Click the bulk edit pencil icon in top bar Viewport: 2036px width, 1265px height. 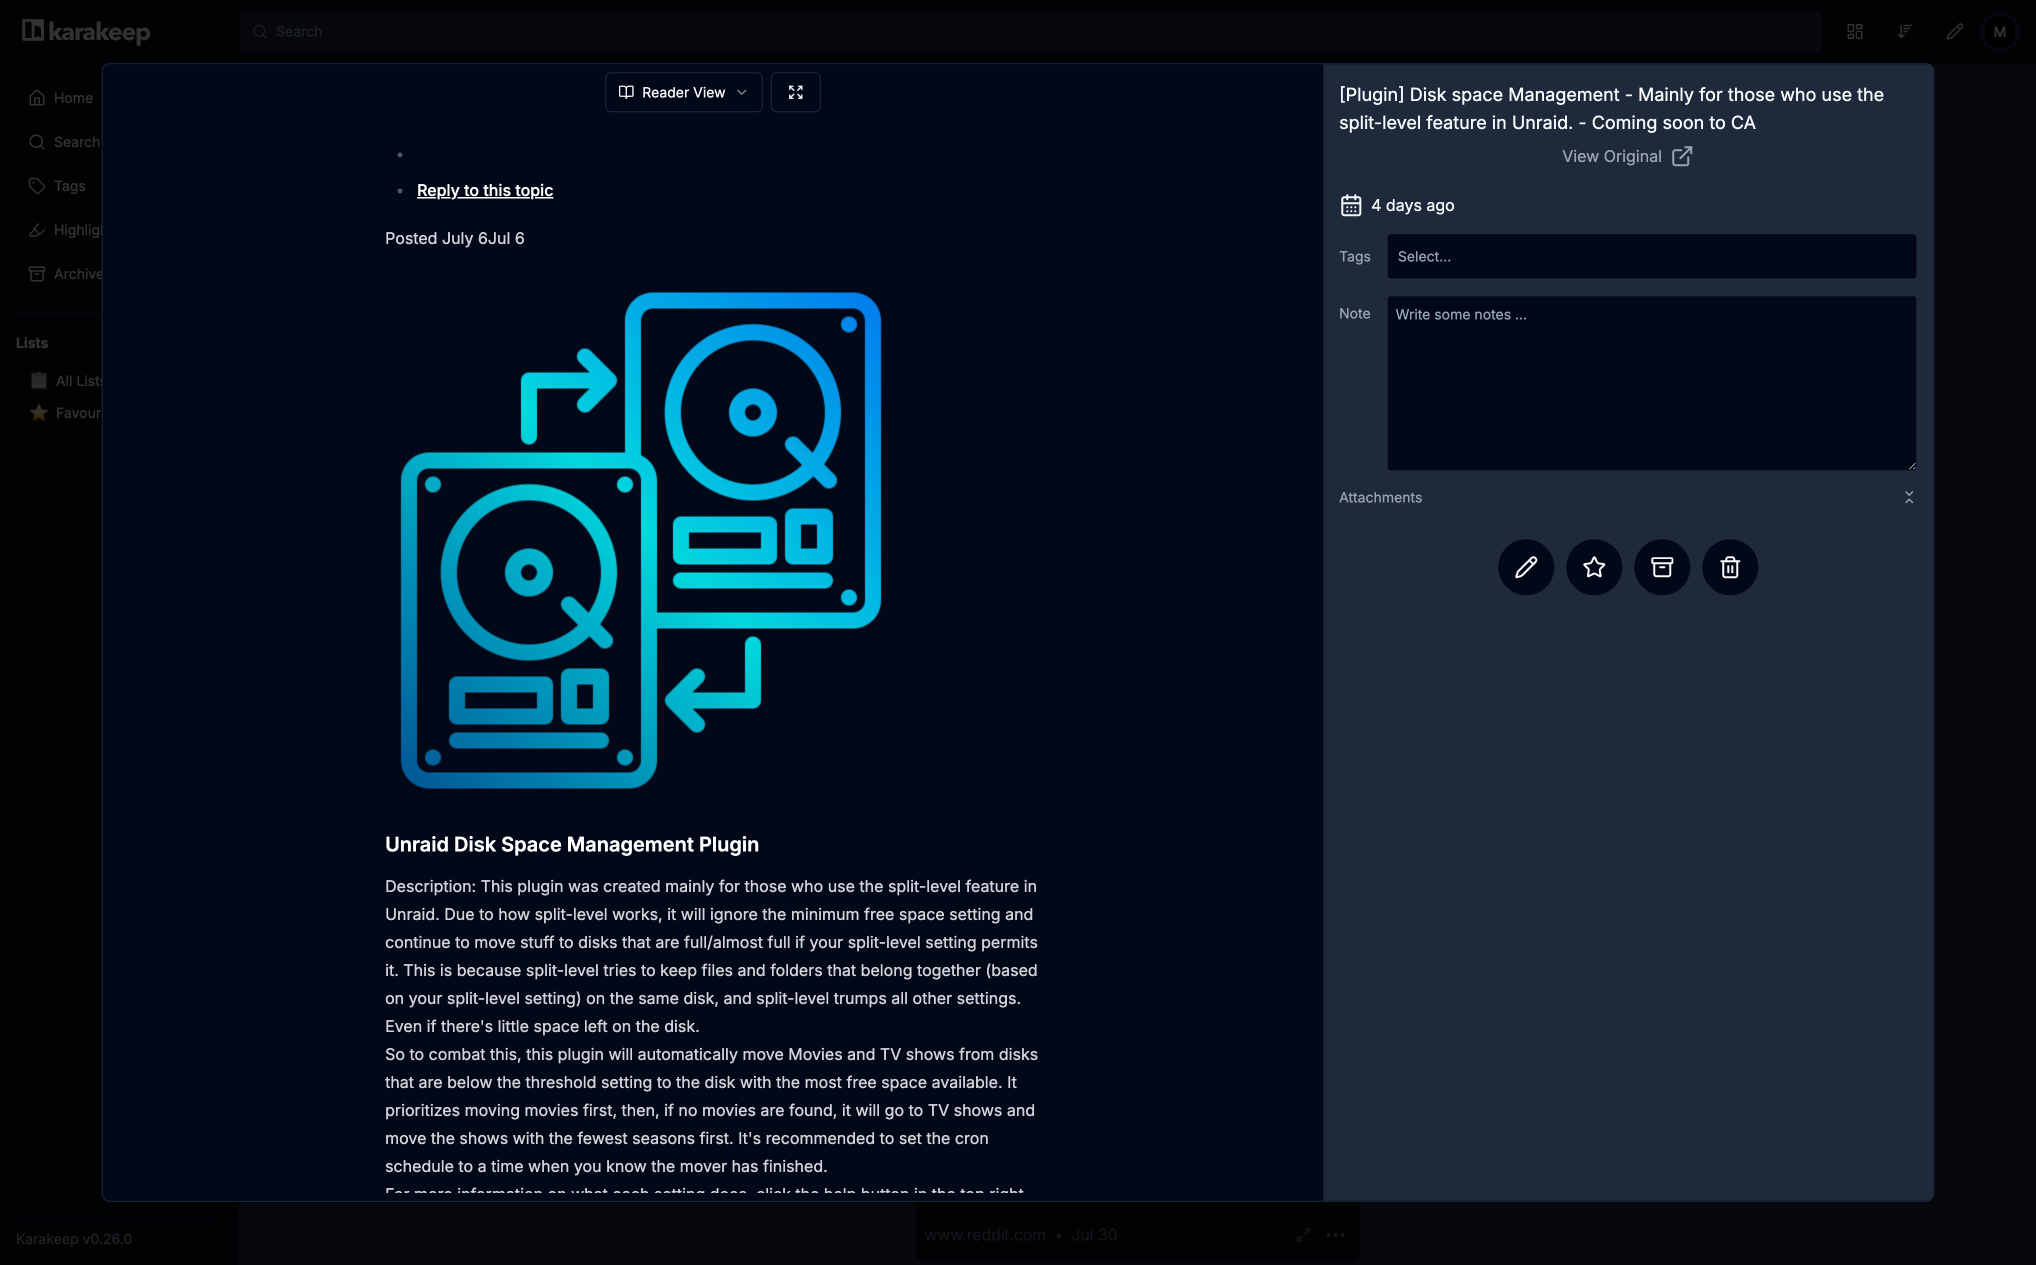pyautogui.click(x=1955, y=32)
